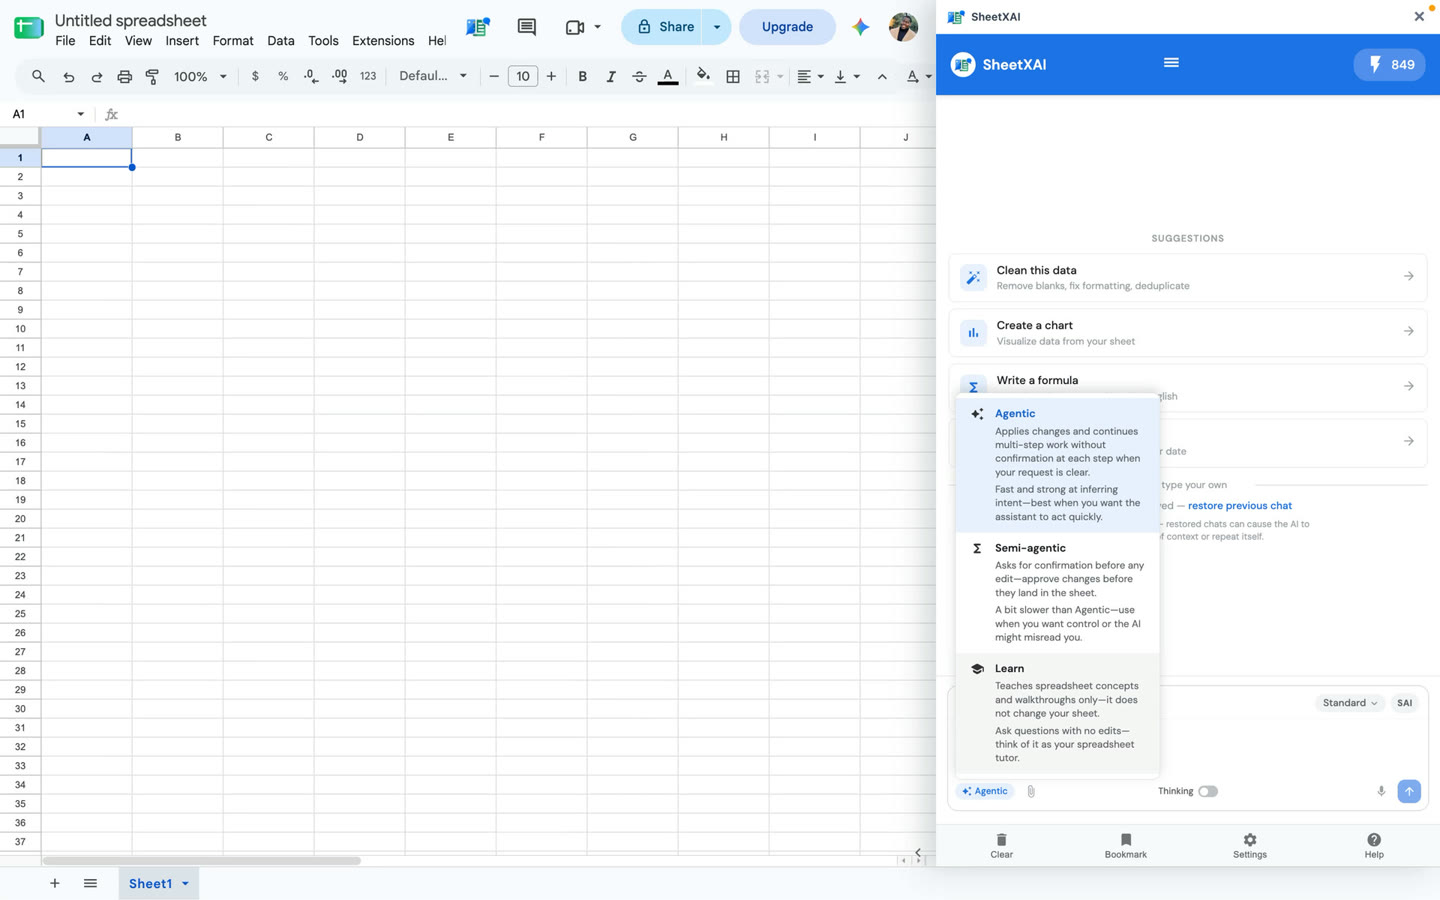Open the fill color bucket
Viewport: 1440px width, 900px height.
(x=703, y=76)
